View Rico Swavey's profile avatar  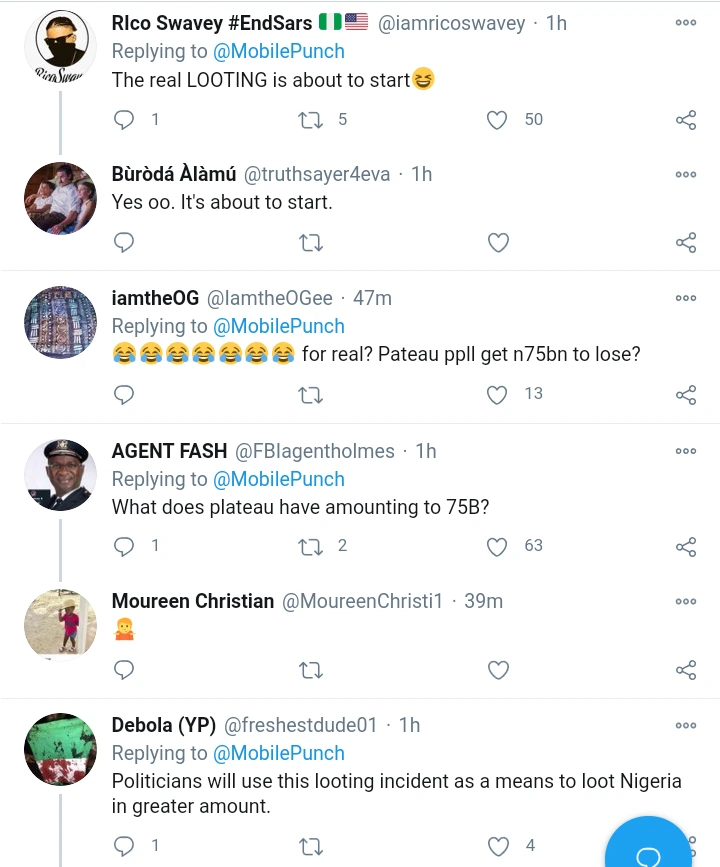coord(60,50)
